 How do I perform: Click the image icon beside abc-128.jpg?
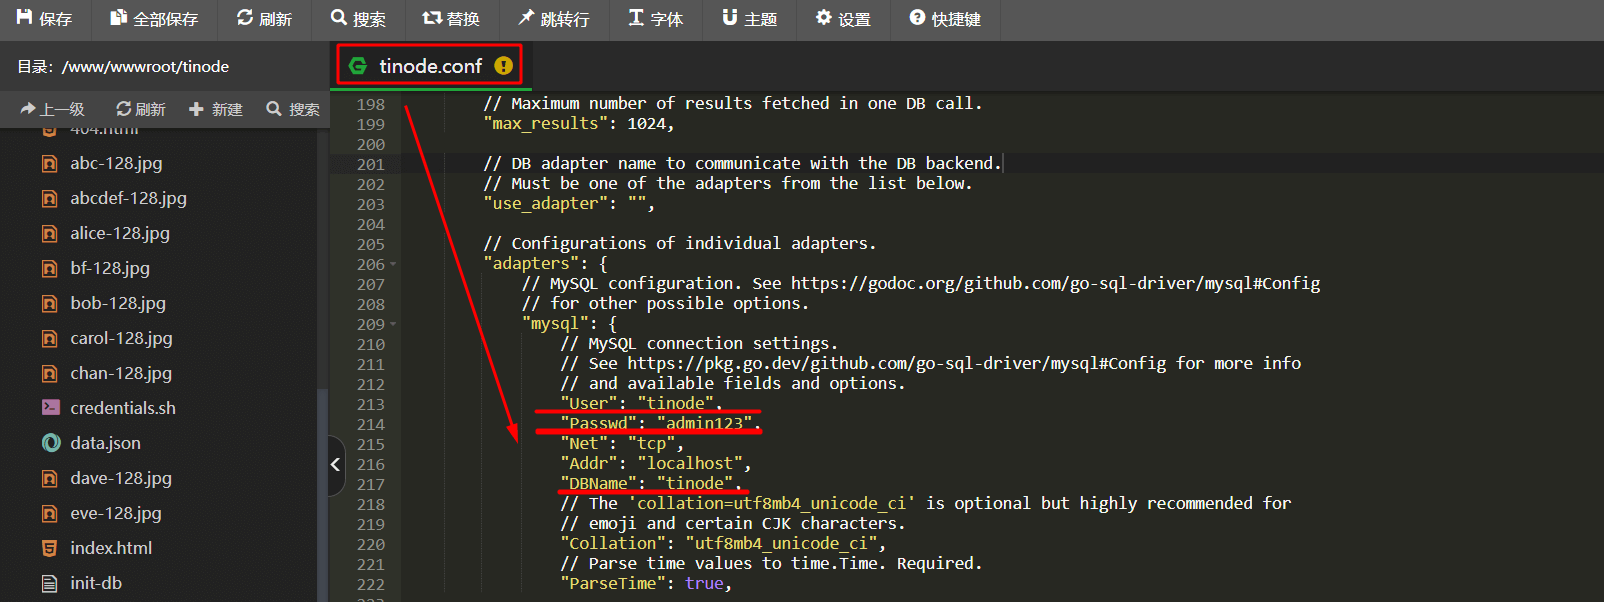pos(49,163)
